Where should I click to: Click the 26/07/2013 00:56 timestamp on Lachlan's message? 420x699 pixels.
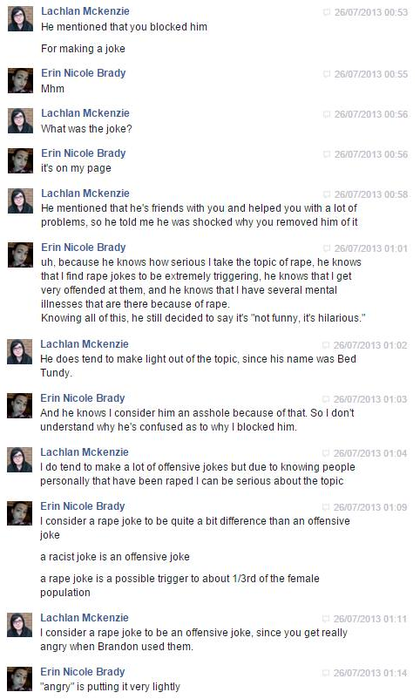(x=371, y=115)
